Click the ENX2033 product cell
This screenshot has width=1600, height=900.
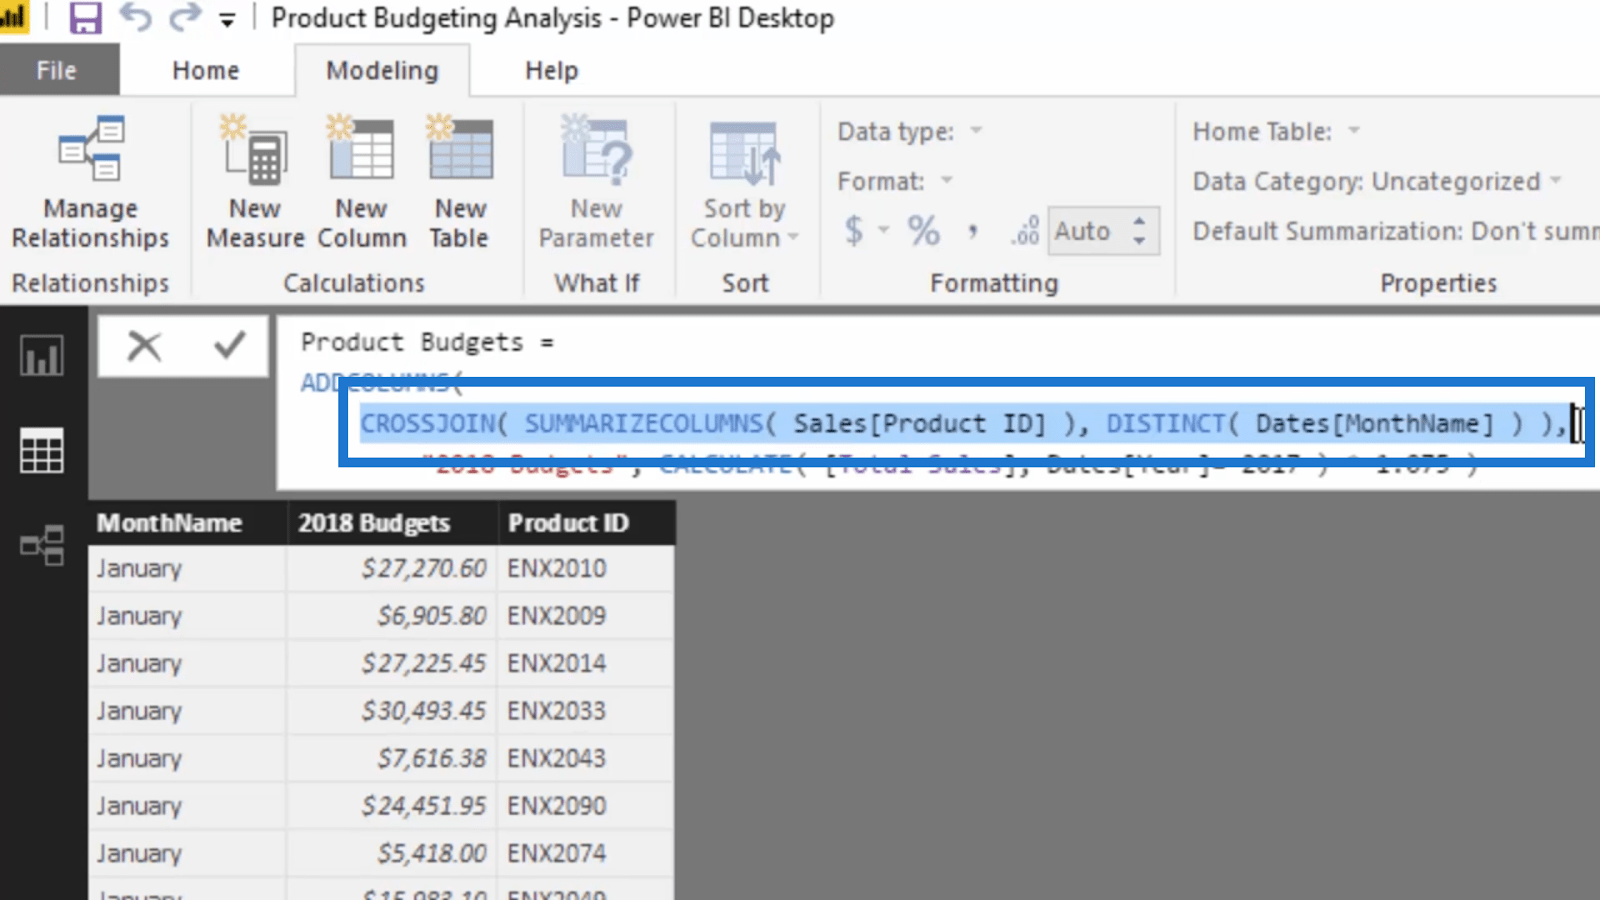click(586, 711)
